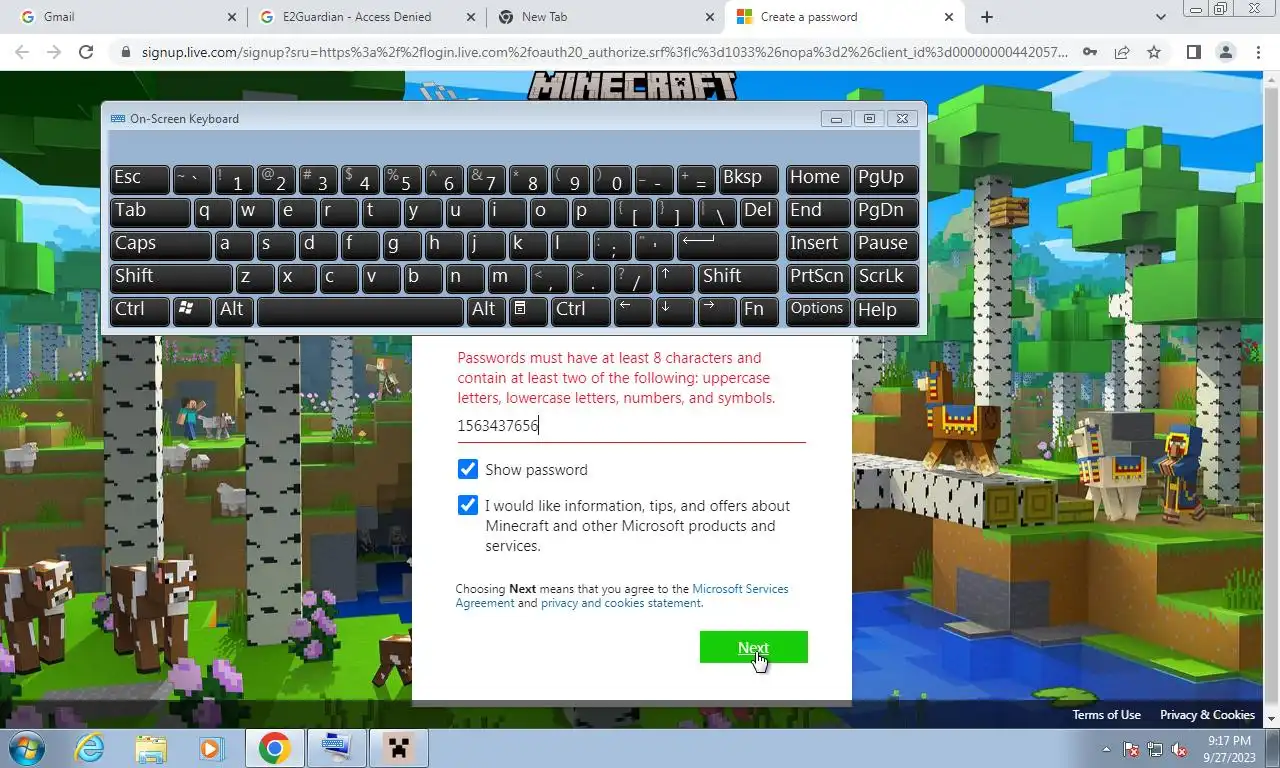Click the Tab key on keyboard
The image size is (1280, 768).
[149, 212]
